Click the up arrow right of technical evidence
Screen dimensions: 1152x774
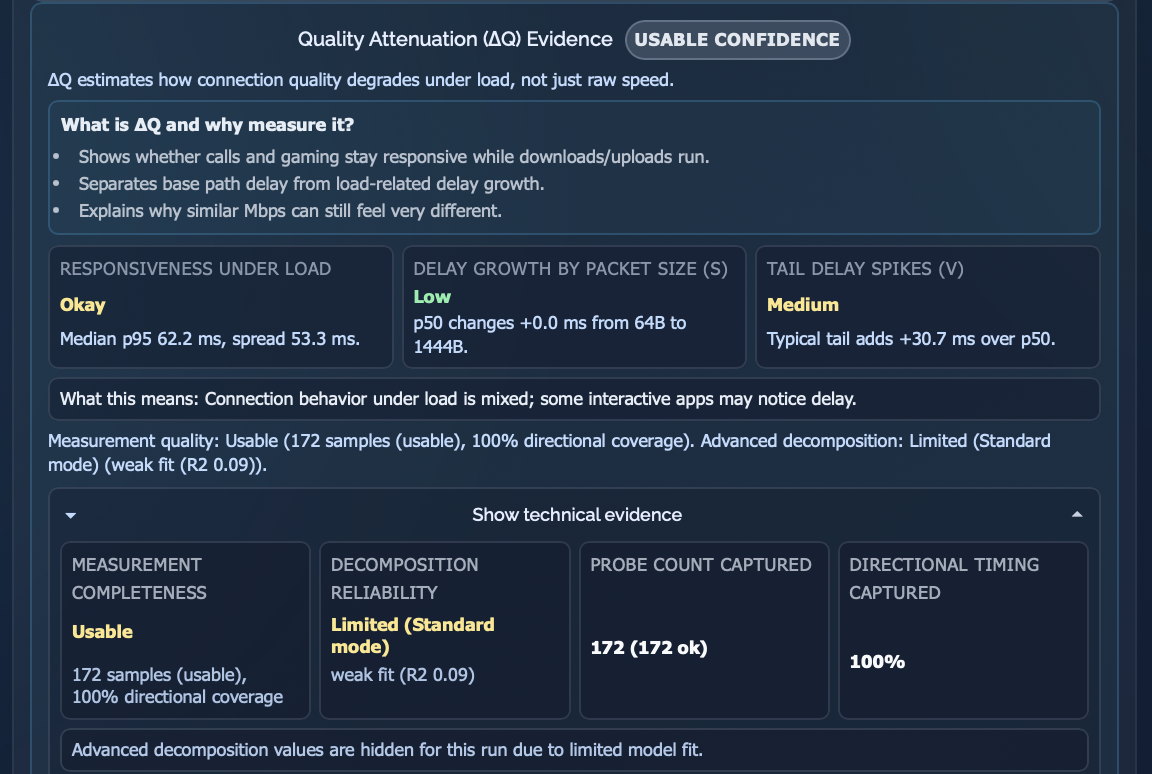click(1077, 515)
